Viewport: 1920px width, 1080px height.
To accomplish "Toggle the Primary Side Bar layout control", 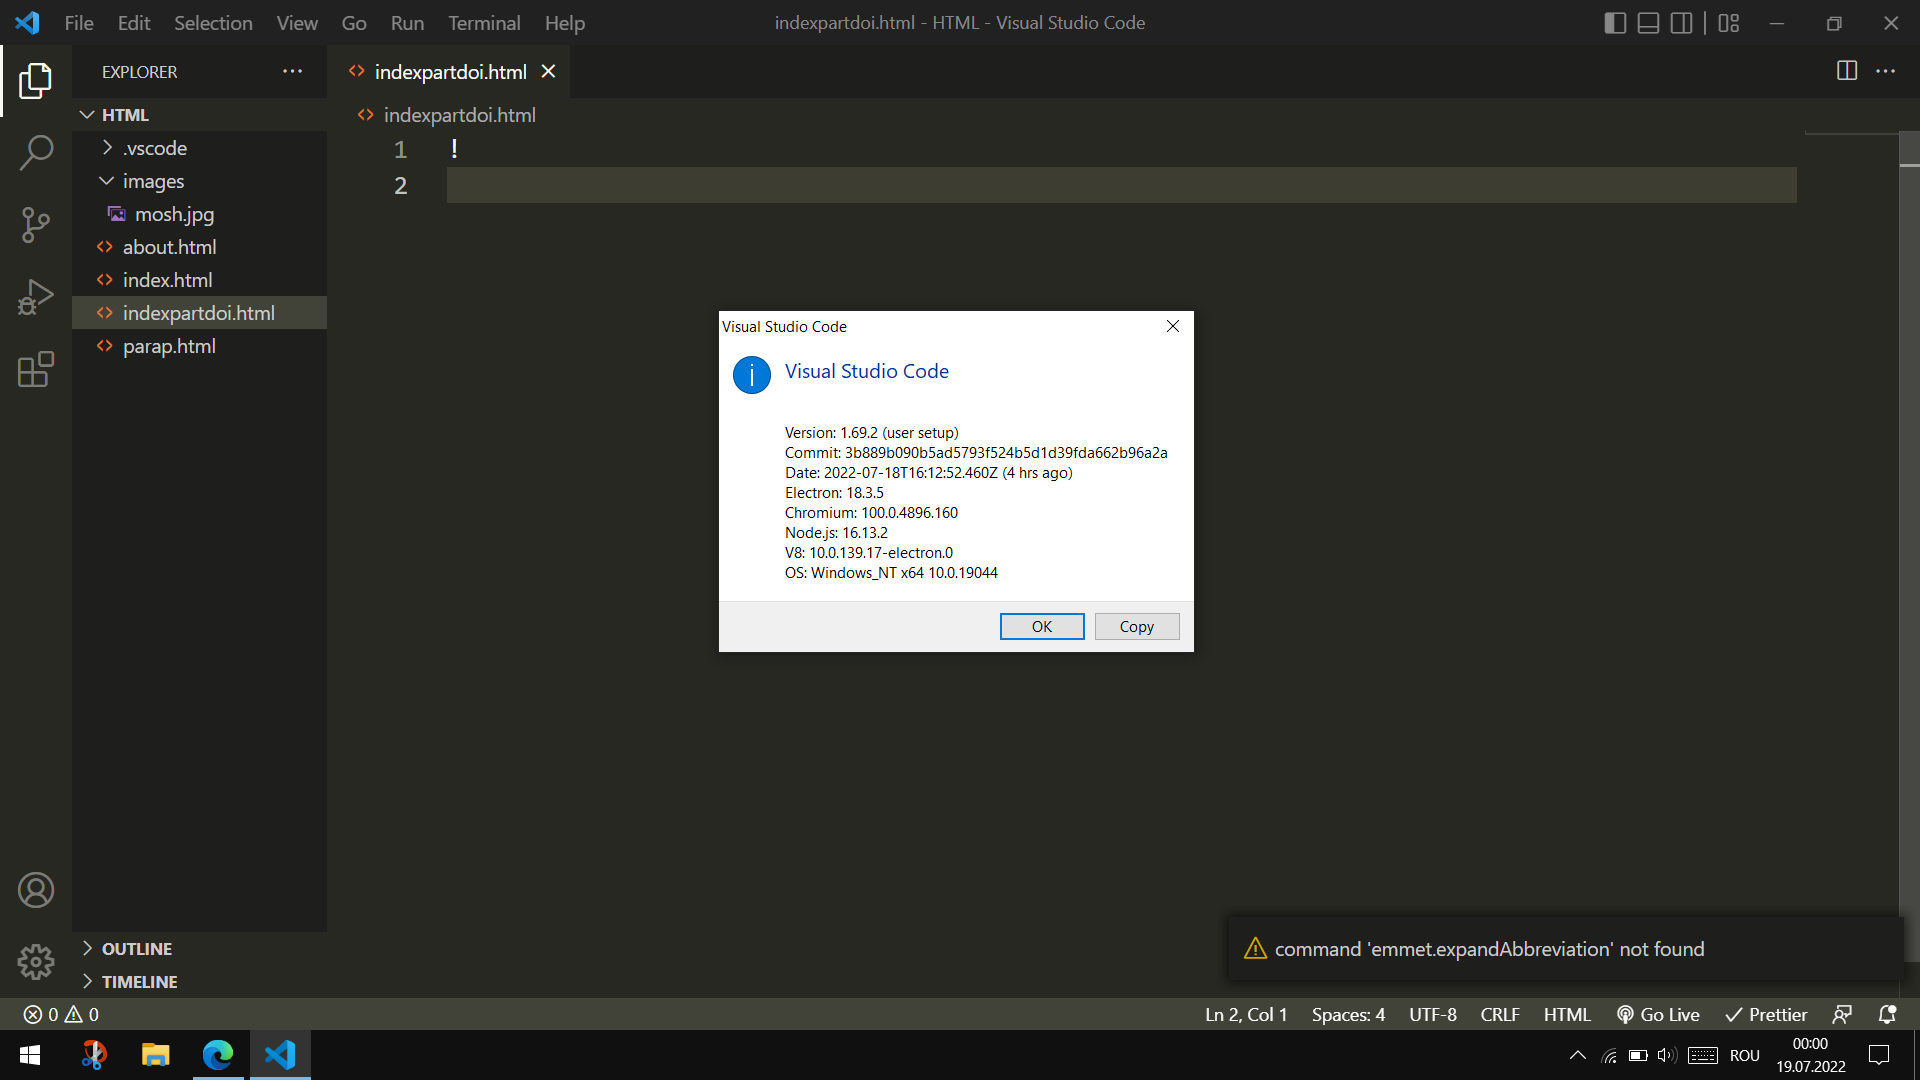I will pos(1615,23).
